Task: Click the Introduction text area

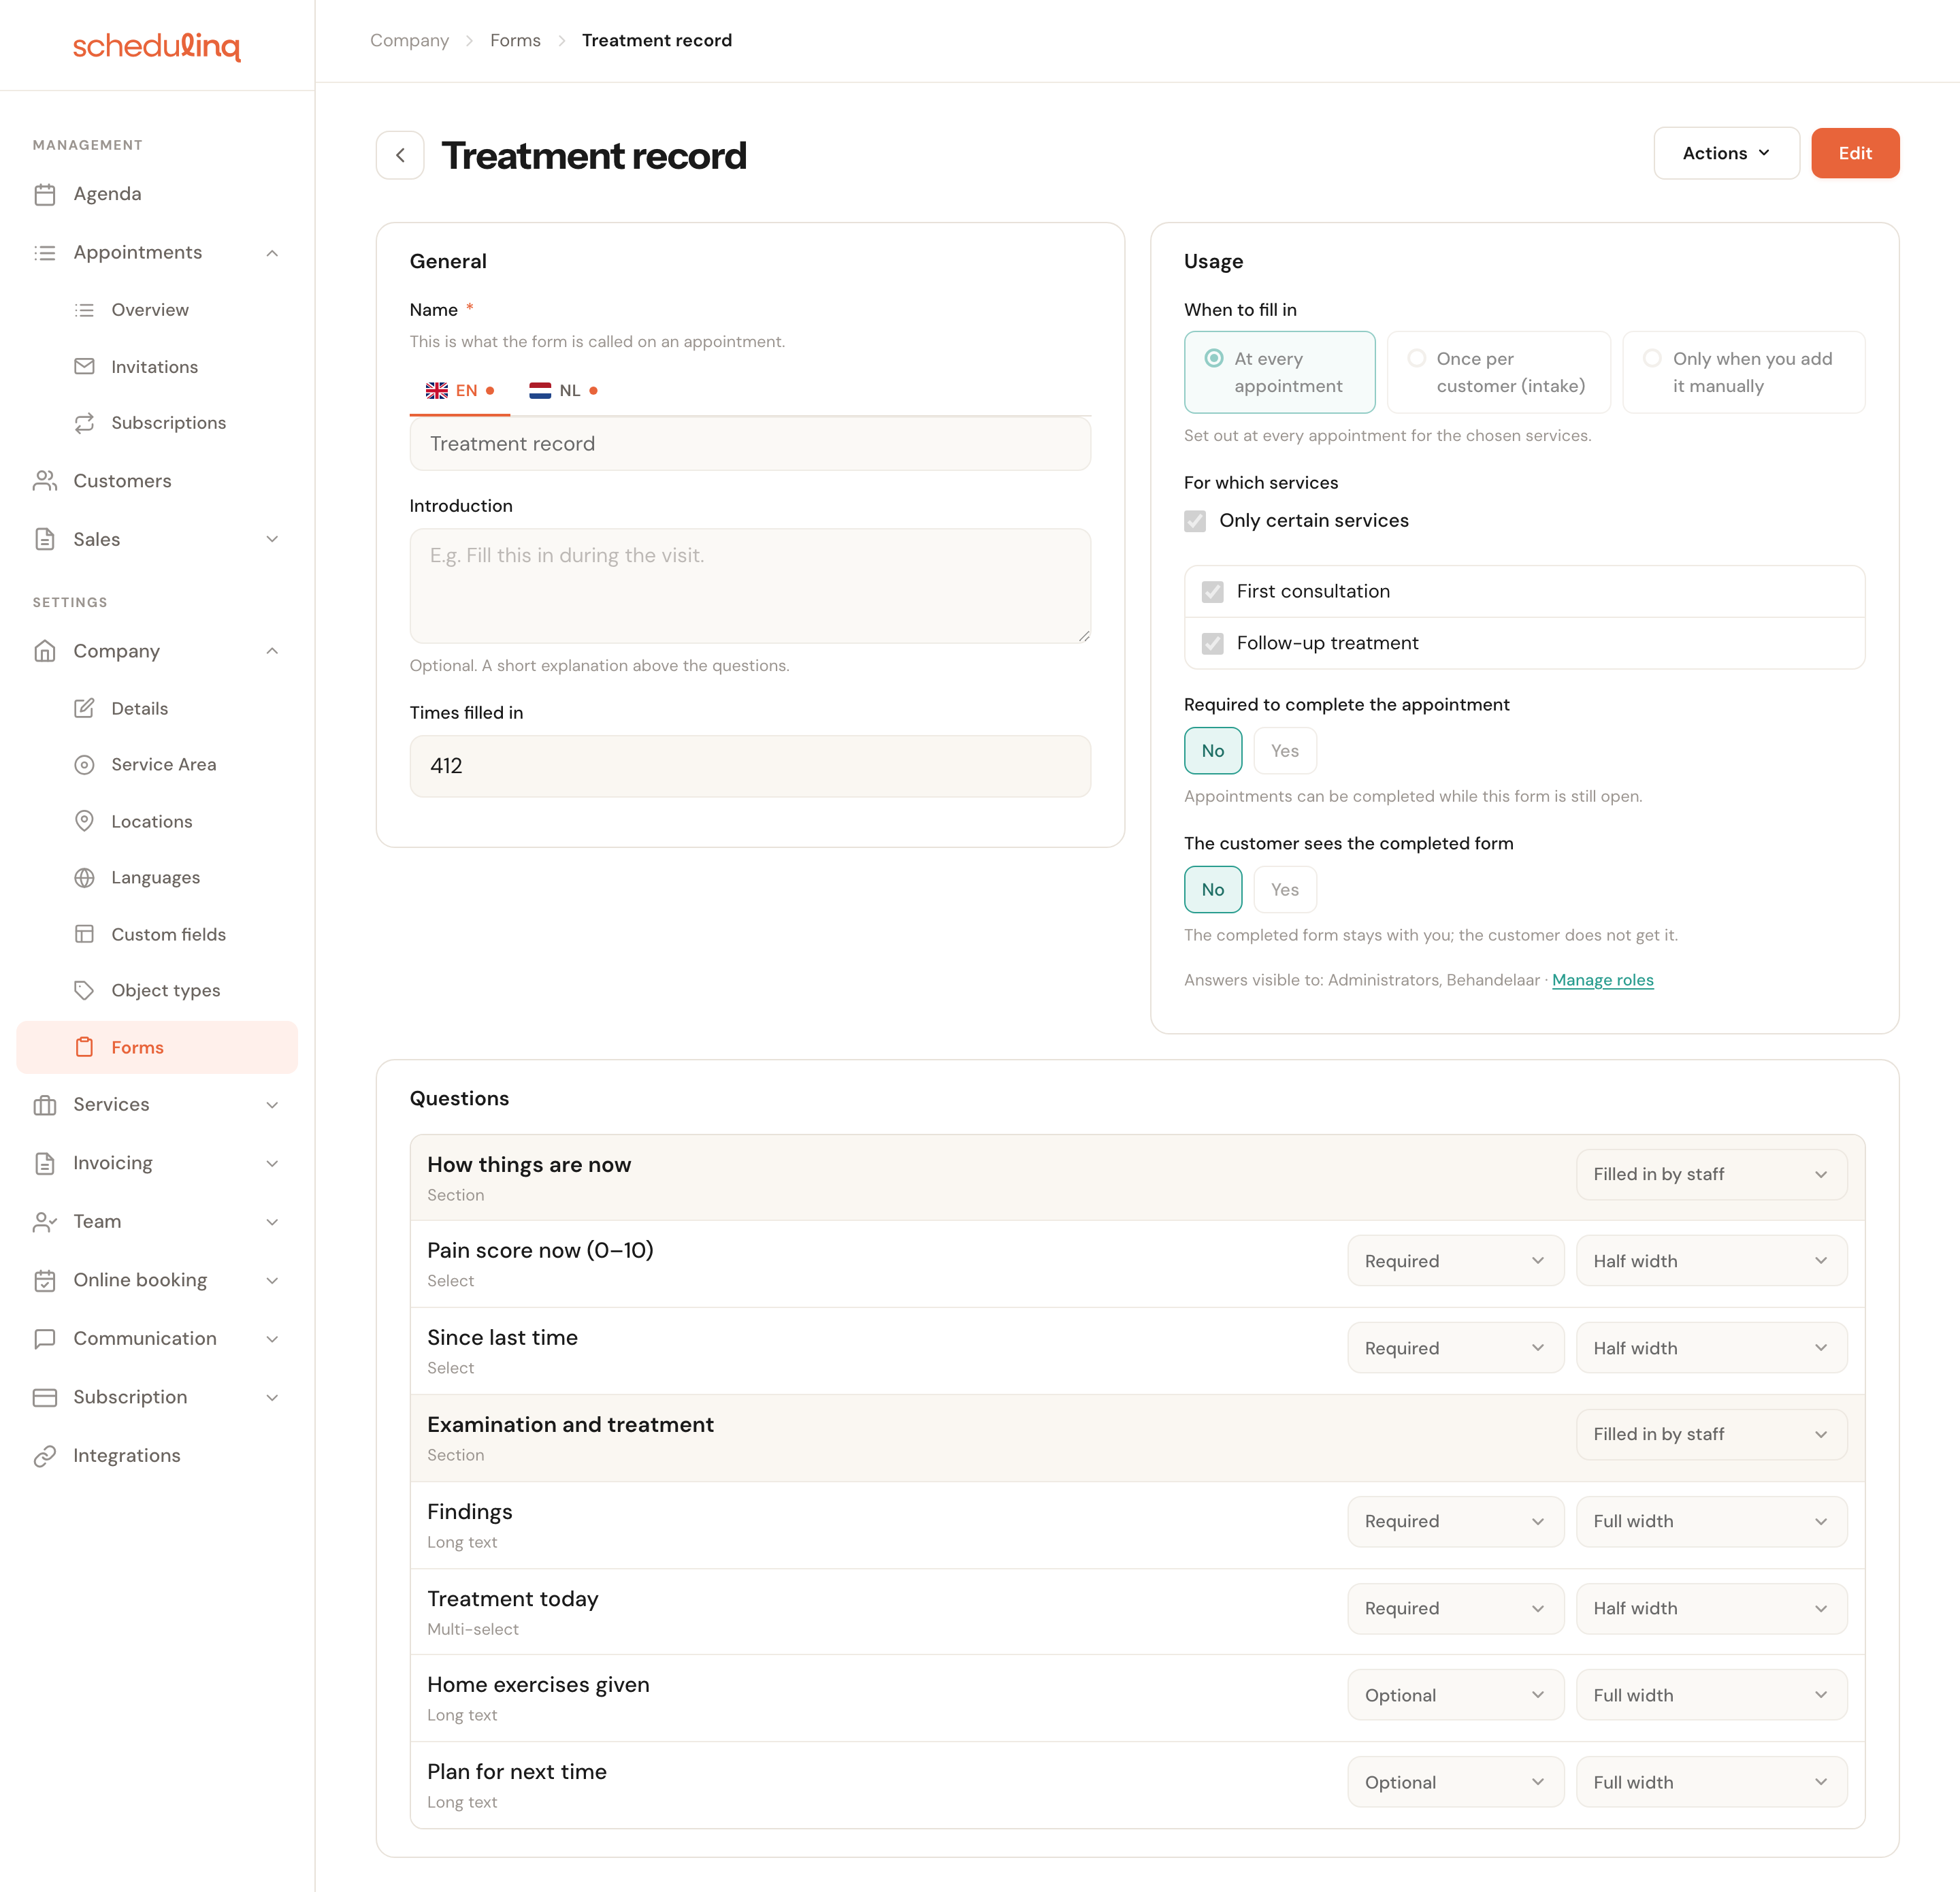Action: point(750,586)
